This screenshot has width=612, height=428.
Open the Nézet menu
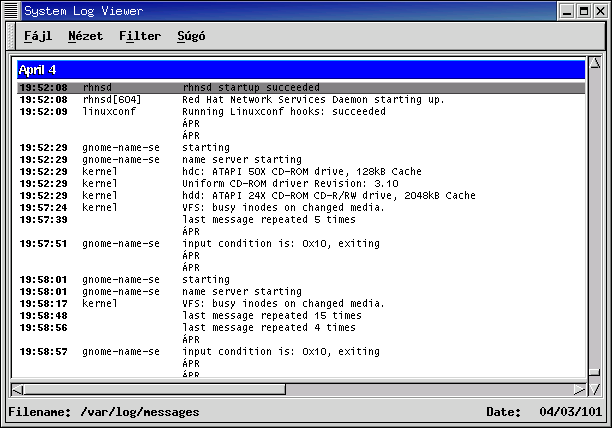click(85, 36)
